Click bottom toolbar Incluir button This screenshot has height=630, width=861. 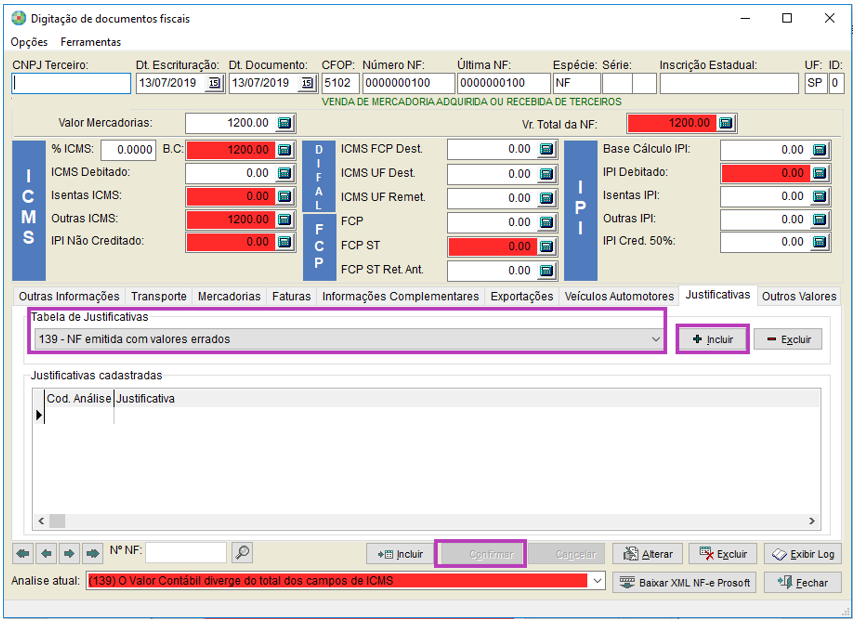pyautogui.click(x=400, y=554)
